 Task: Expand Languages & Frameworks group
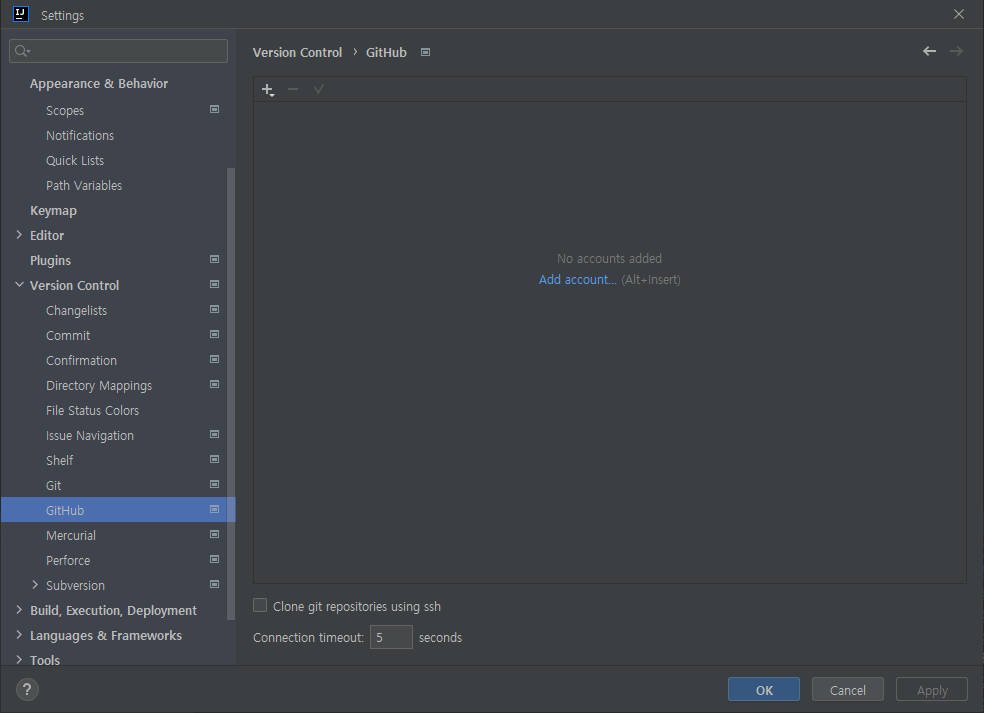tap(19, 635)
